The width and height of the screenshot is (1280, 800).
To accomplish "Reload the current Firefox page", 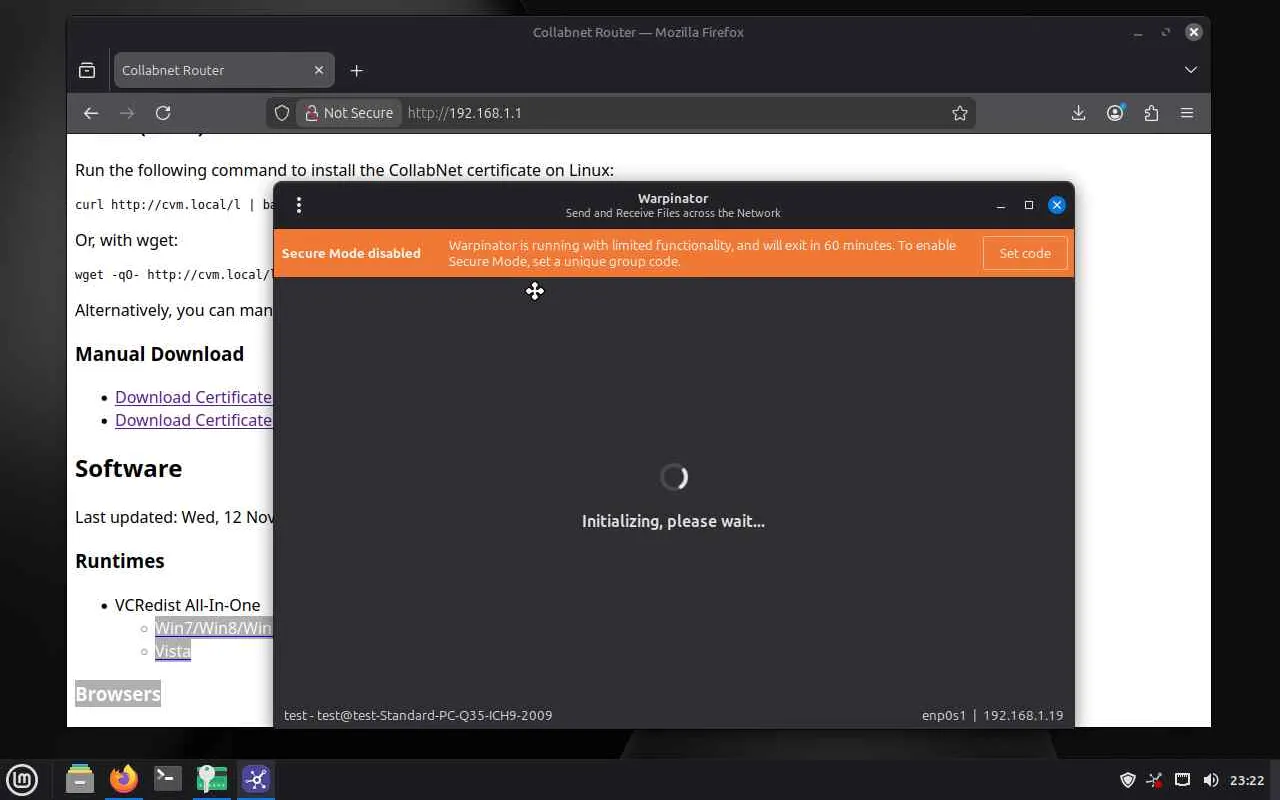I will pyautogui.click(x=163, y=113).
